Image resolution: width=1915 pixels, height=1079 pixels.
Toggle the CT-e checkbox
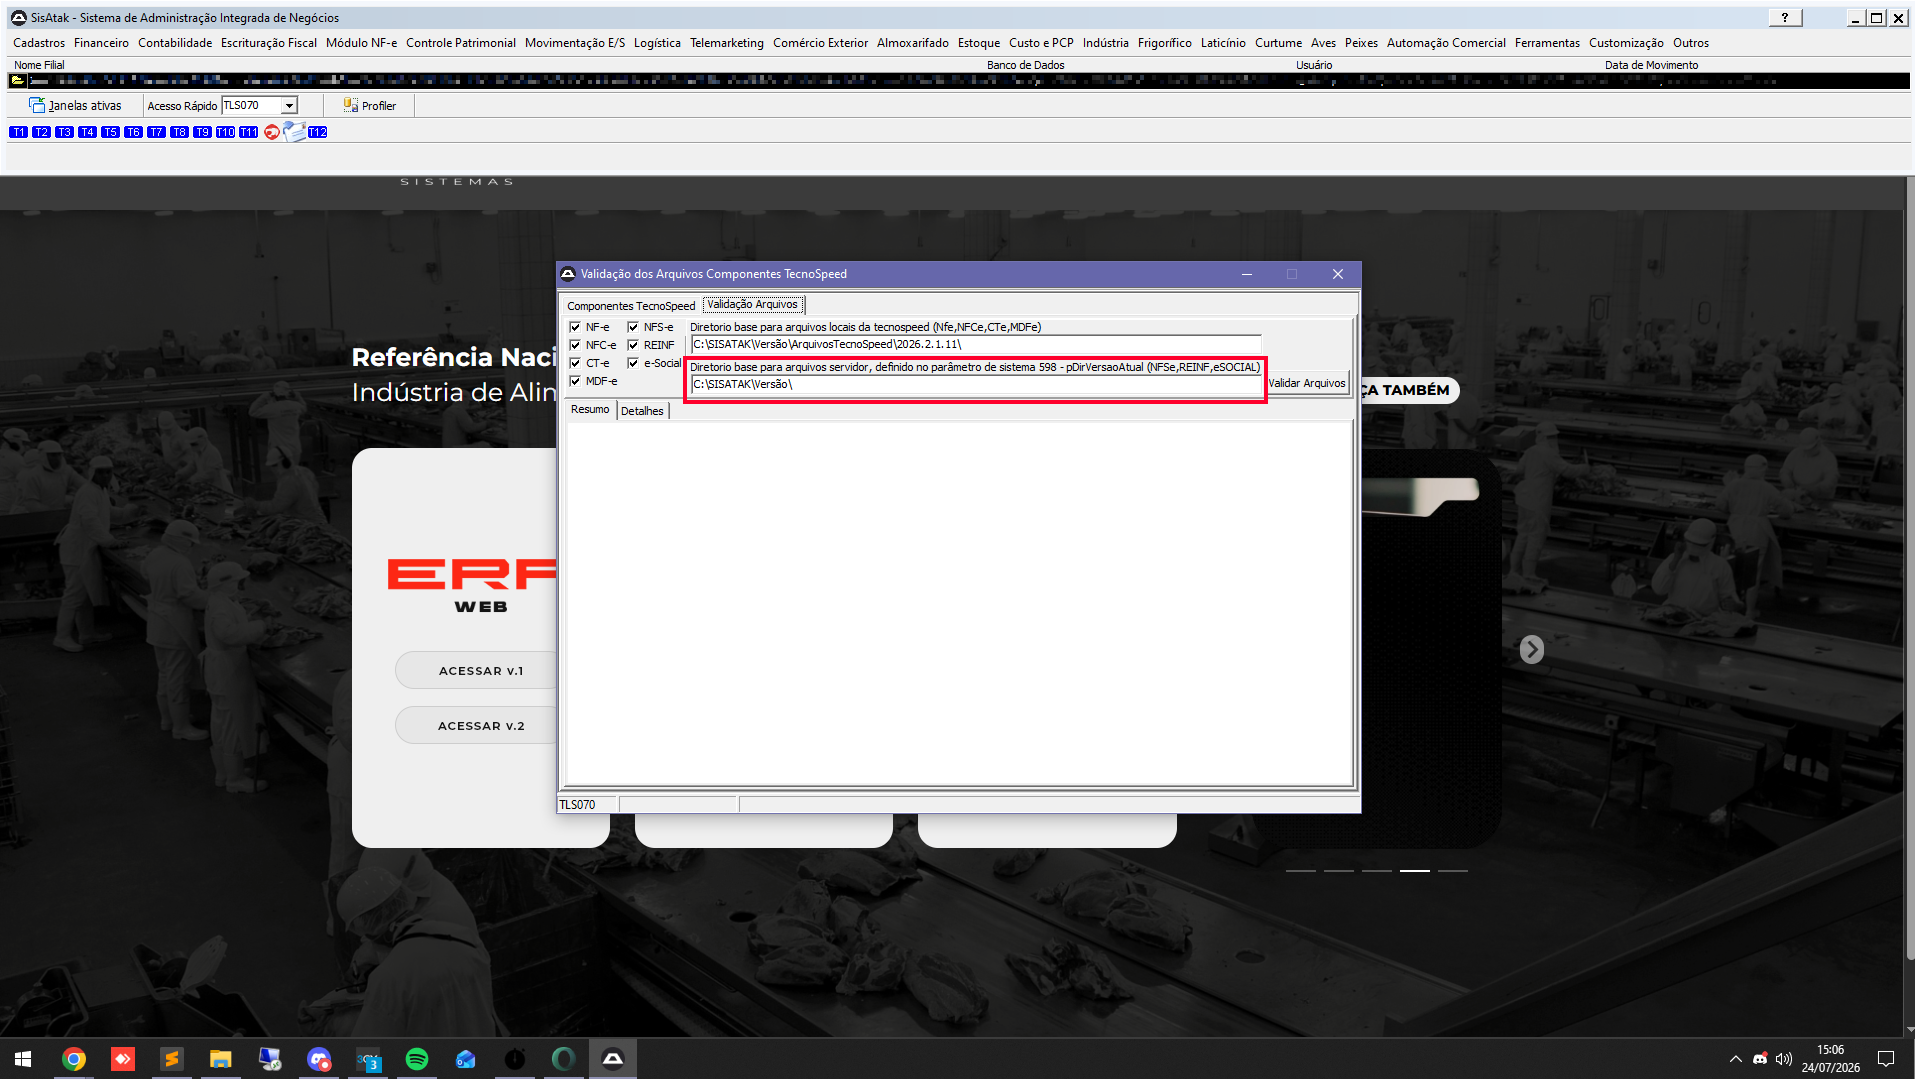(x=575, y=363)
